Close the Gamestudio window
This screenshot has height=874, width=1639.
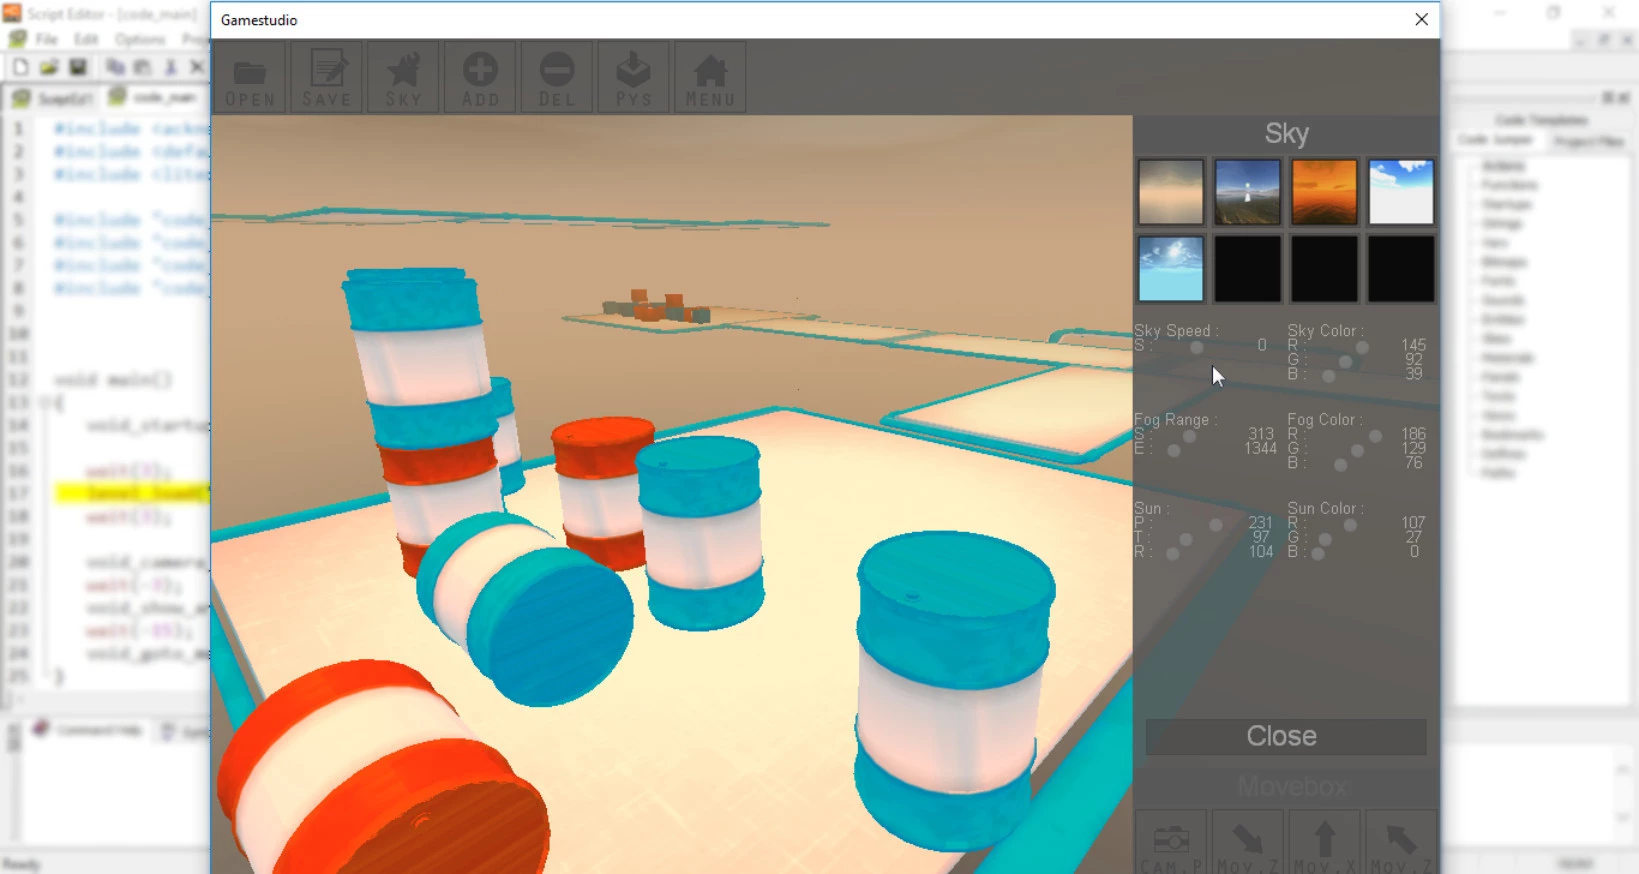[x=1421, y=19]
